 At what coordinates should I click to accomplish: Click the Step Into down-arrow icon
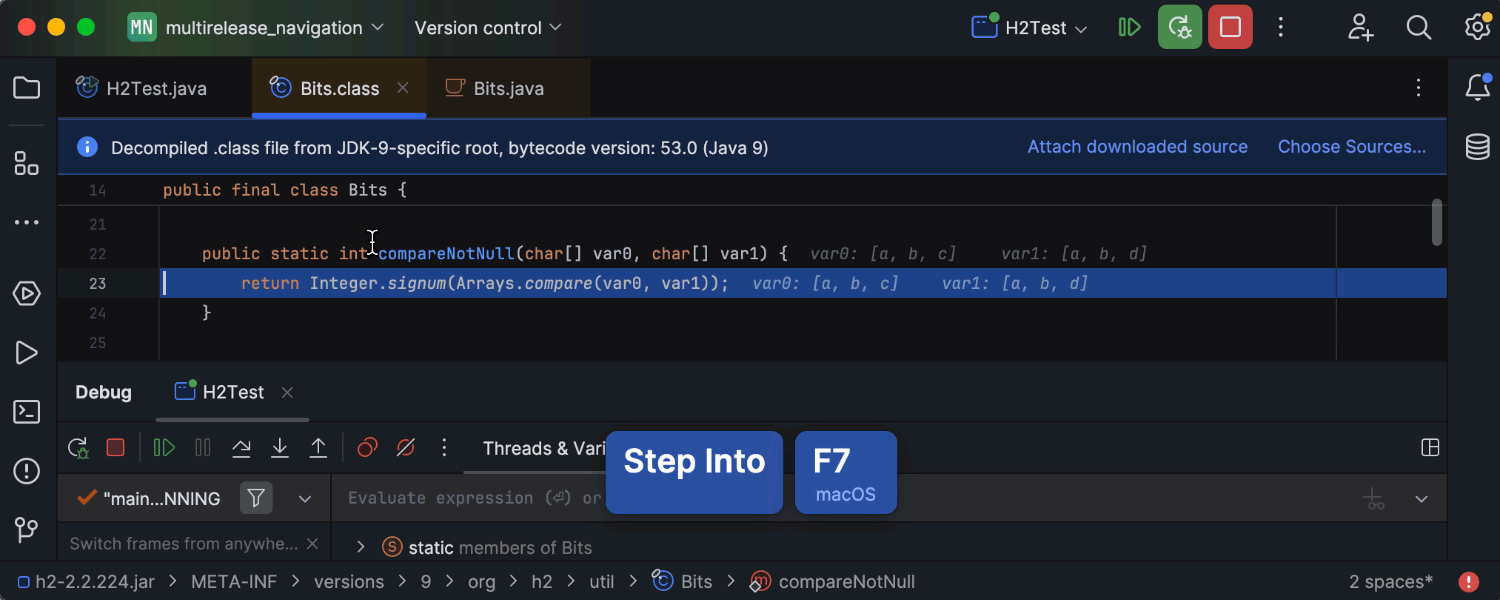[280, 448]
